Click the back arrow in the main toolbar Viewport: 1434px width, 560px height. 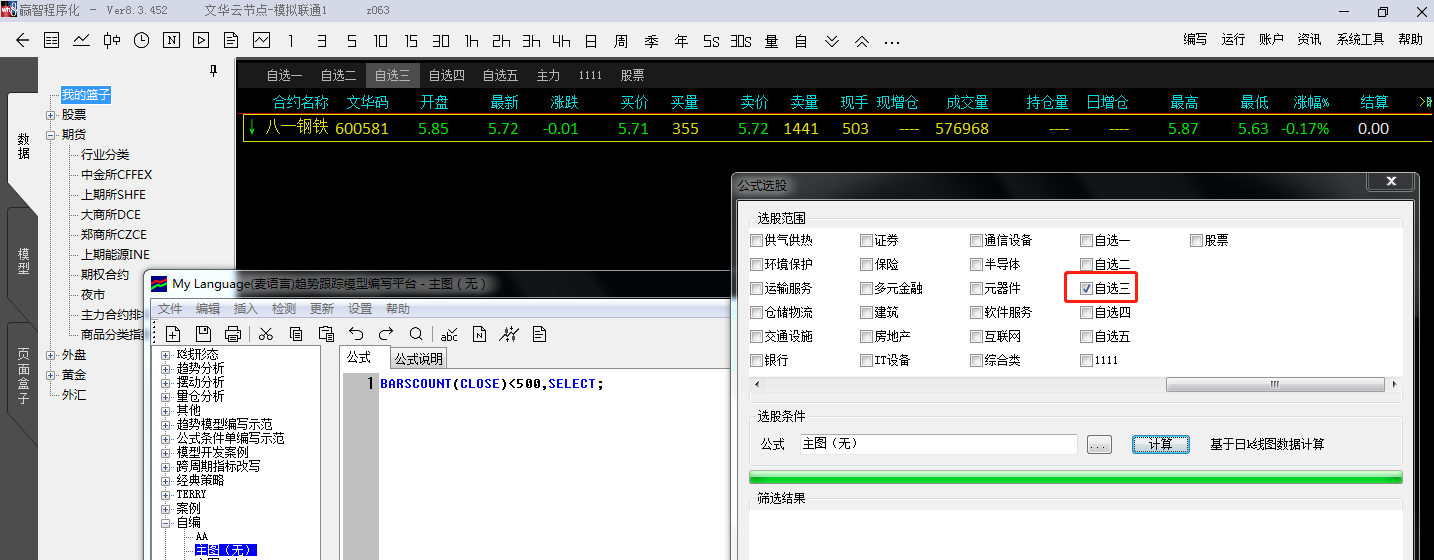coord(23,41)
